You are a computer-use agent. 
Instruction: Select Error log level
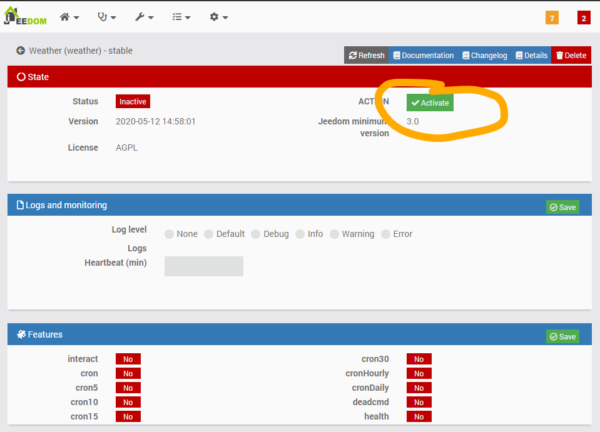[385, 234]
